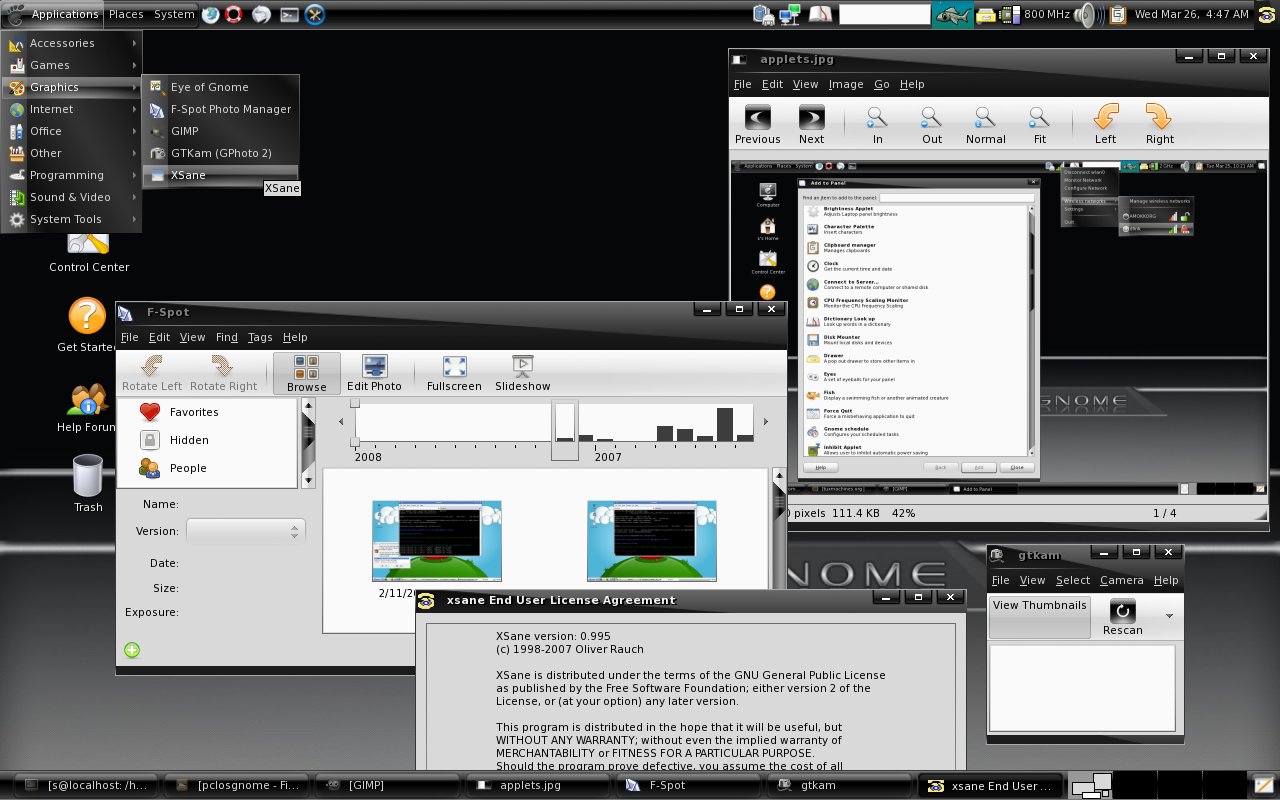Open the Places menu in top panel

coord(126,14)
